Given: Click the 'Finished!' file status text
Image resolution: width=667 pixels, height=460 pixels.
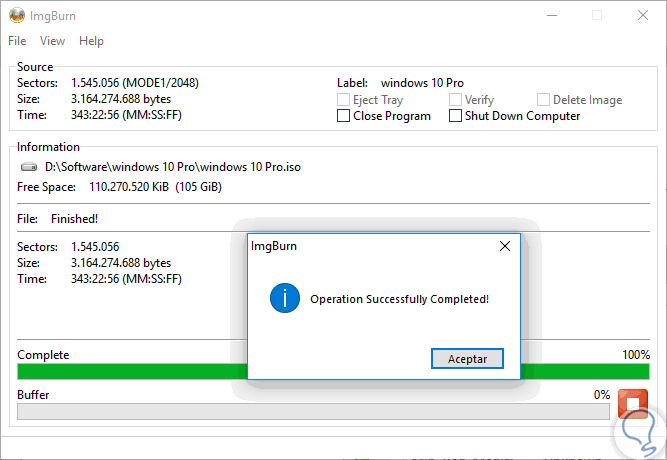Looking at the screenshot, I should [74, 219].
